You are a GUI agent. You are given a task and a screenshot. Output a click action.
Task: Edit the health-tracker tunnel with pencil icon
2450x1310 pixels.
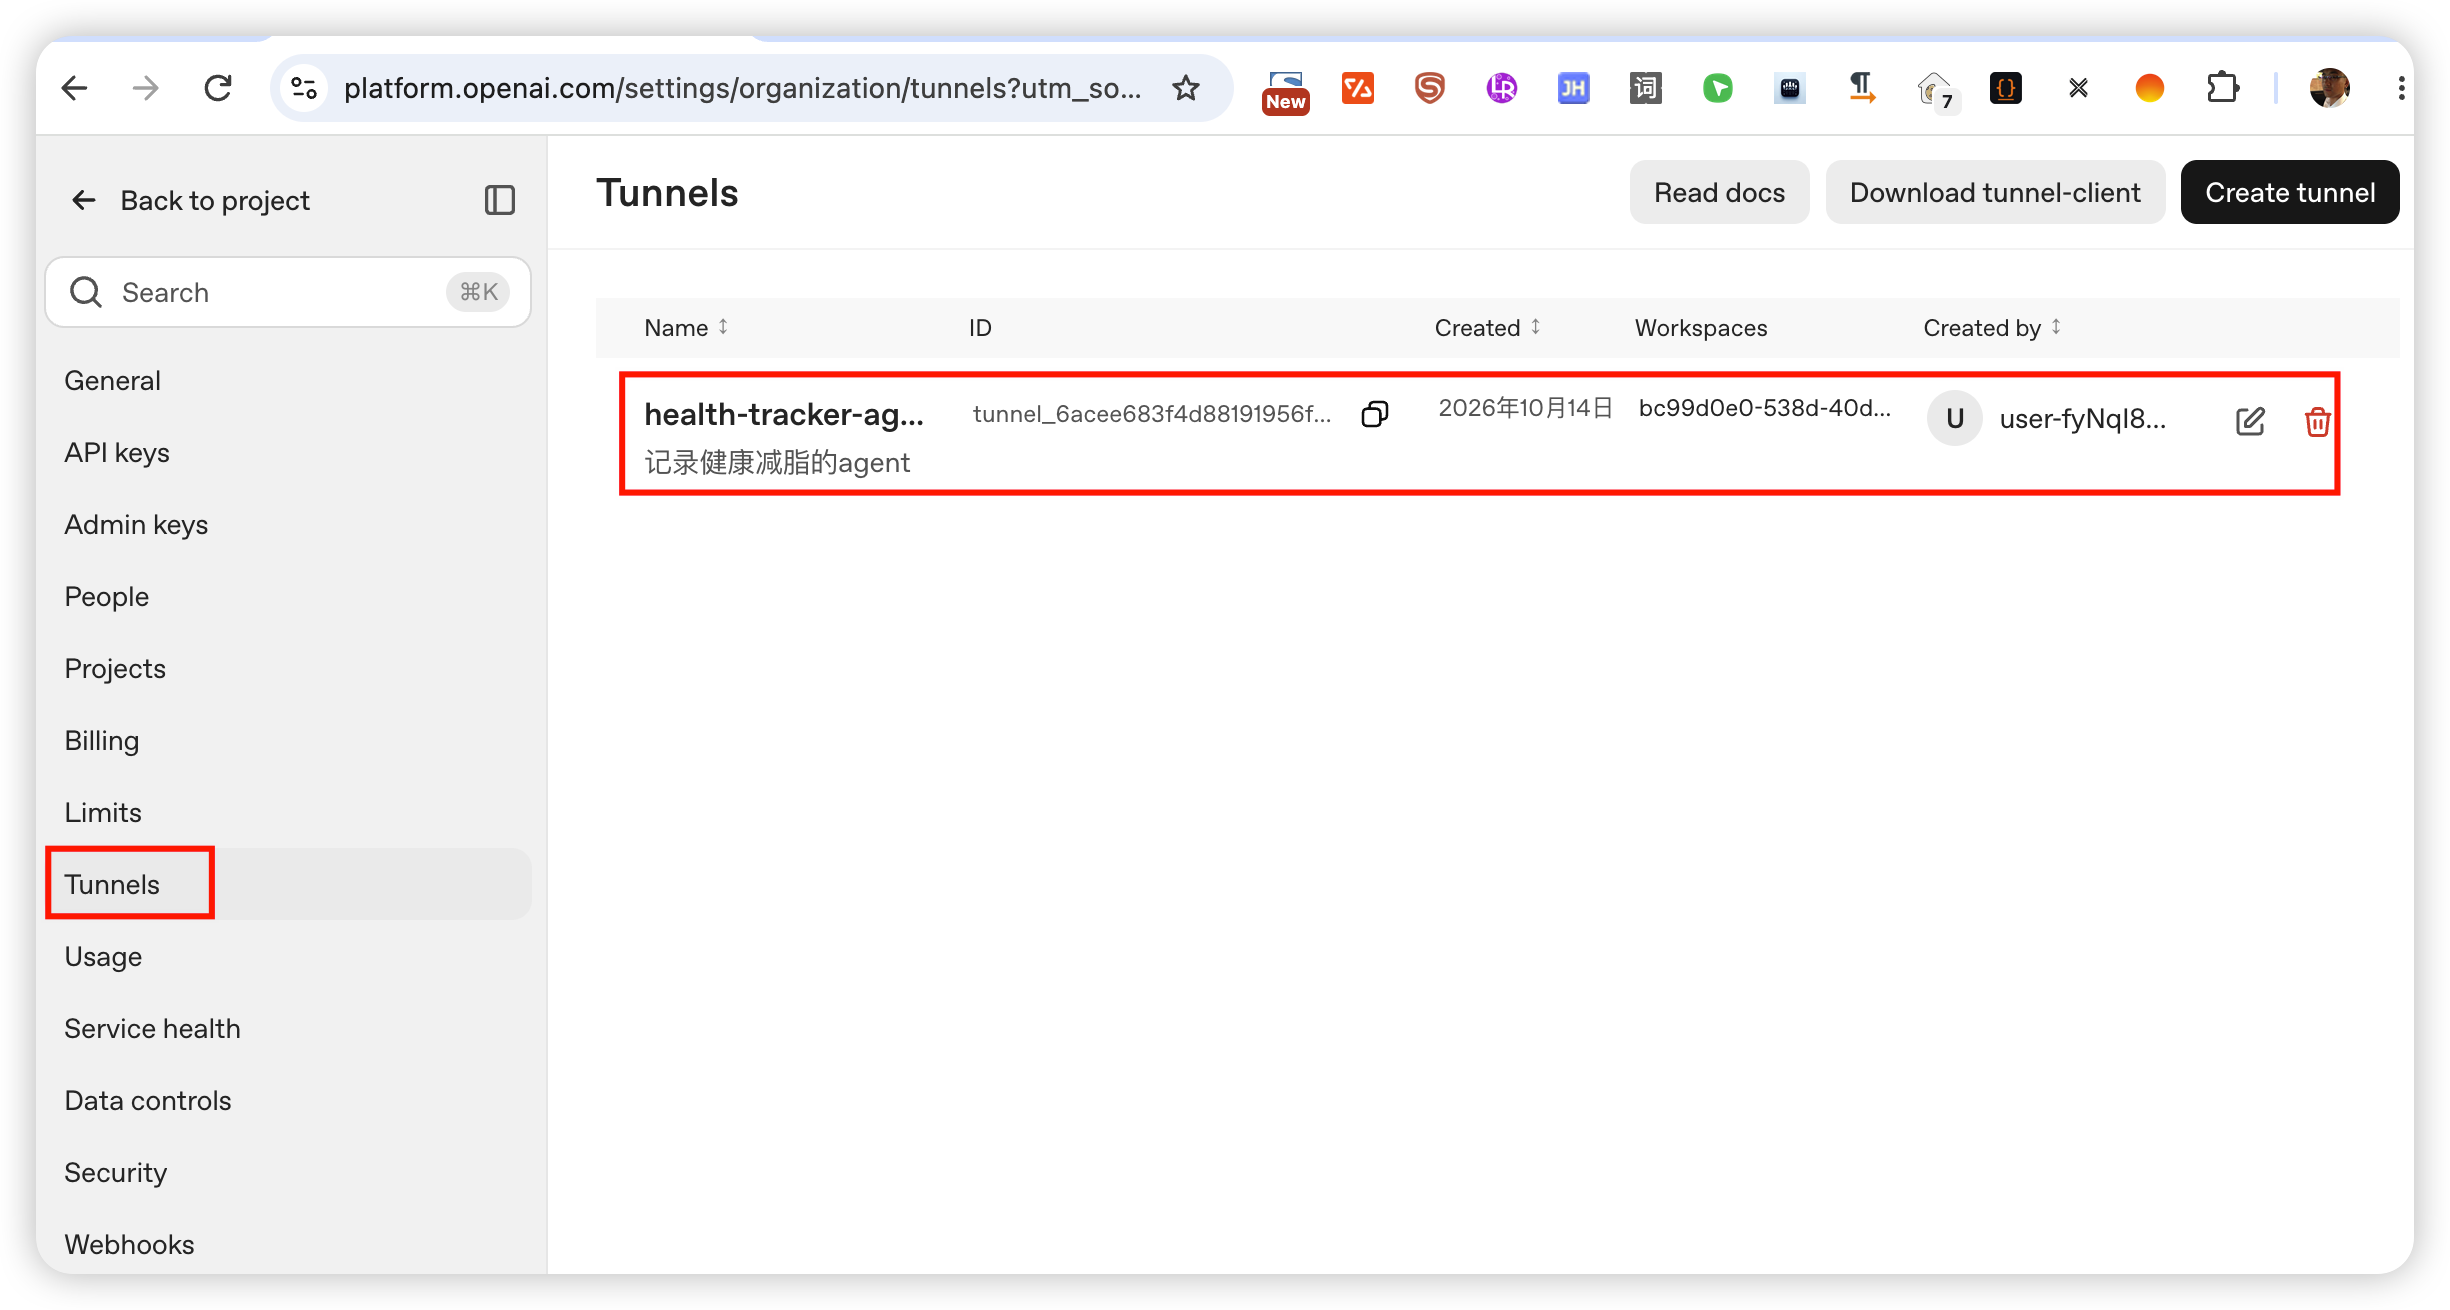2250,421
